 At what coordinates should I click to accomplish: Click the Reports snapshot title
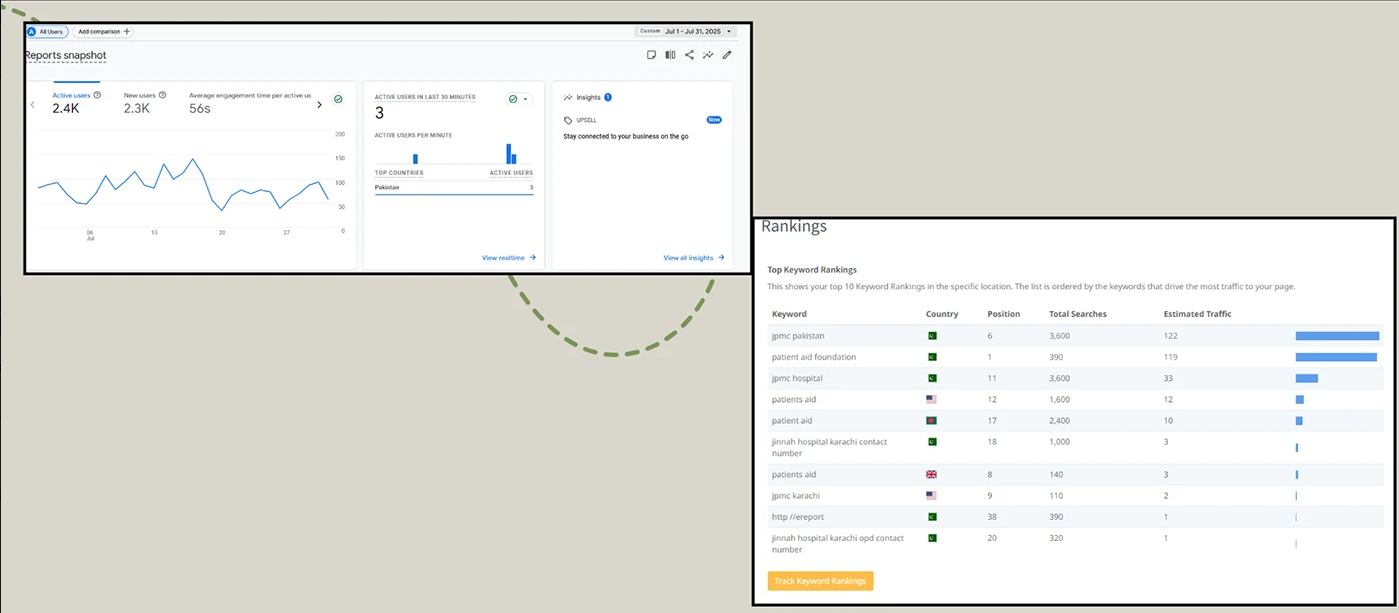coord(66,56)
